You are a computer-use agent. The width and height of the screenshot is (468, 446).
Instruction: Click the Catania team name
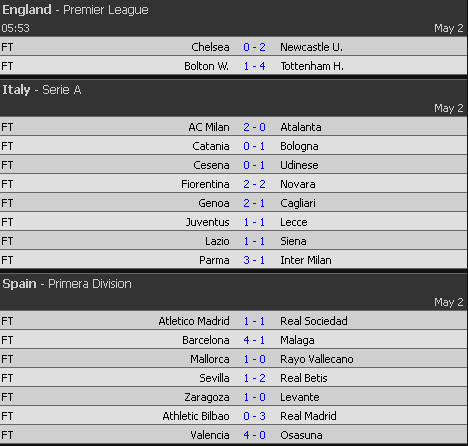(211, 146)
